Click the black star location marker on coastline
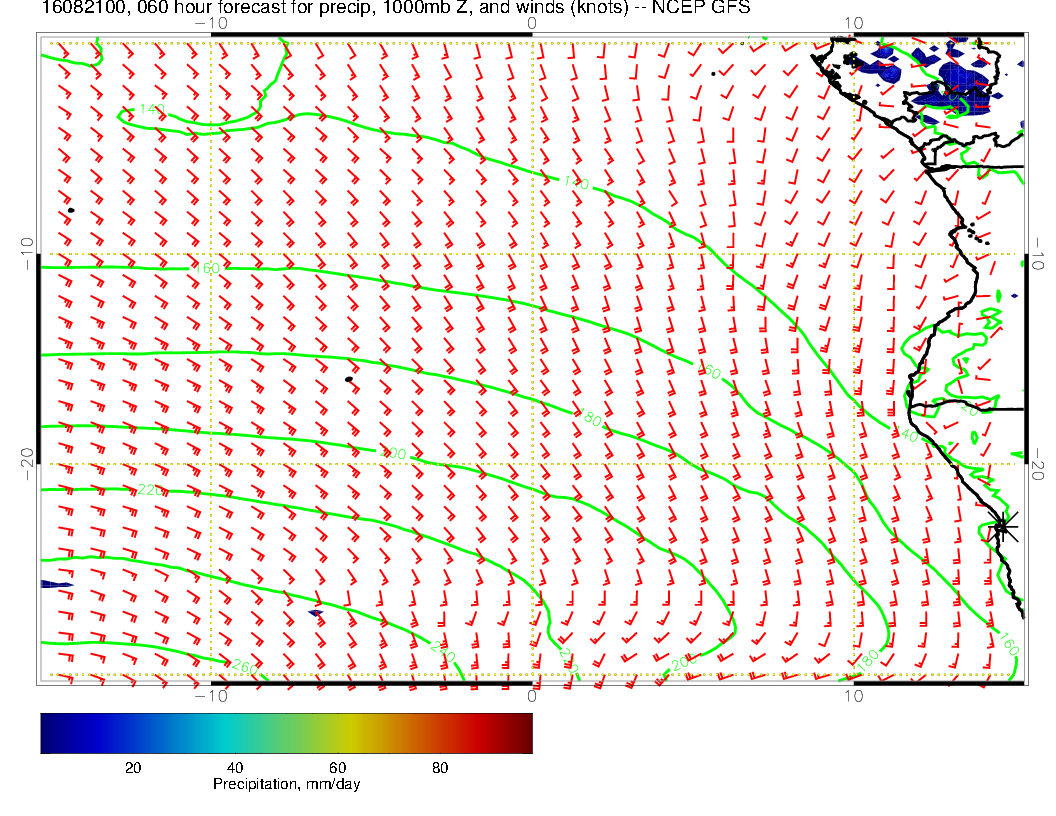The image size is (1056, 816). tap(1002, 526)
